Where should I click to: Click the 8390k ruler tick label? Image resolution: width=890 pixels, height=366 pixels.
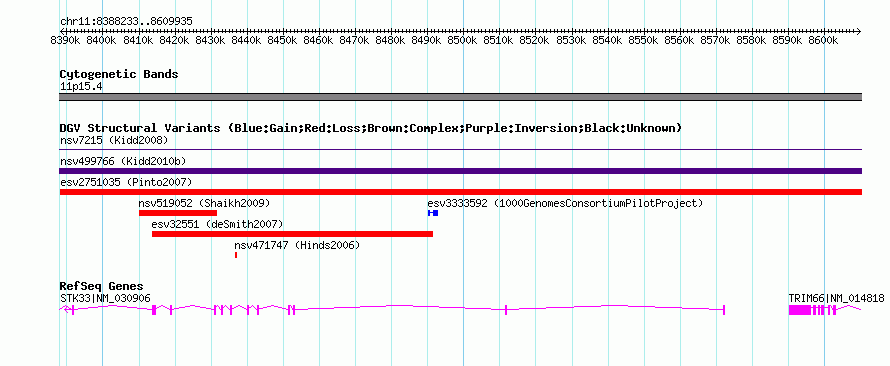click(x=66, y=40)
